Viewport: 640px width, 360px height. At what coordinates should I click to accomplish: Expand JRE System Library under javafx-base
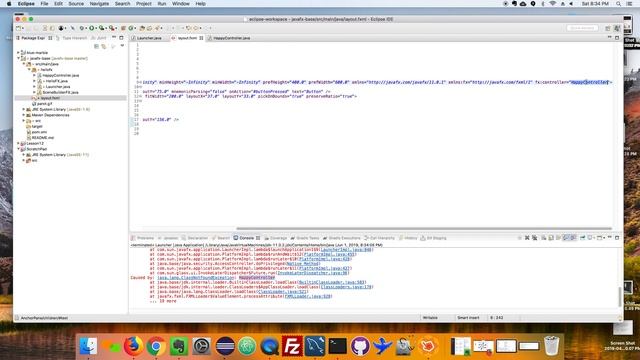click(x=24, y=109)
